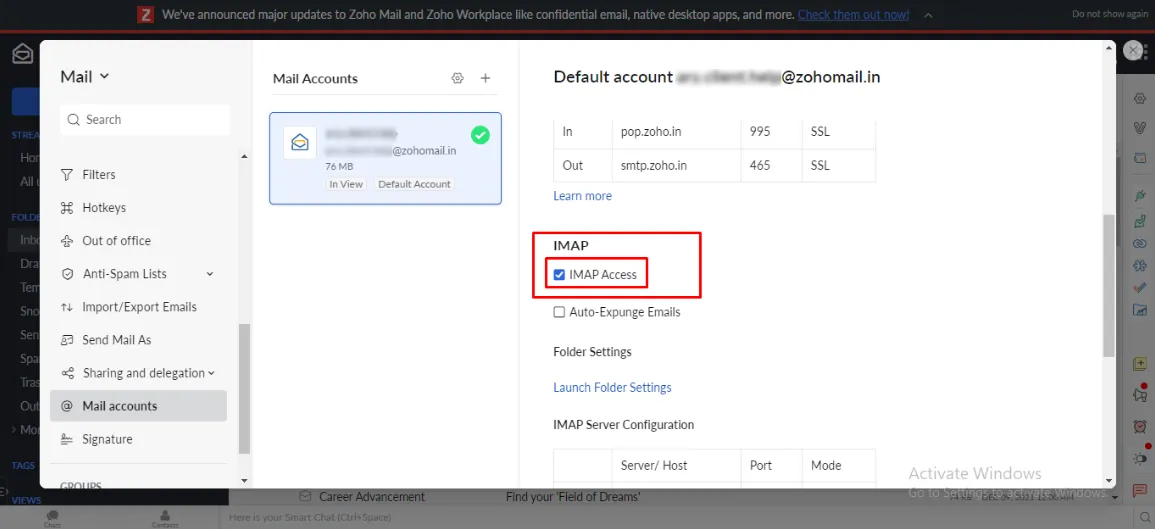This screenshot has height=529, width=1155.
Task: Open the Learn more link
Action: click(582, 196)
